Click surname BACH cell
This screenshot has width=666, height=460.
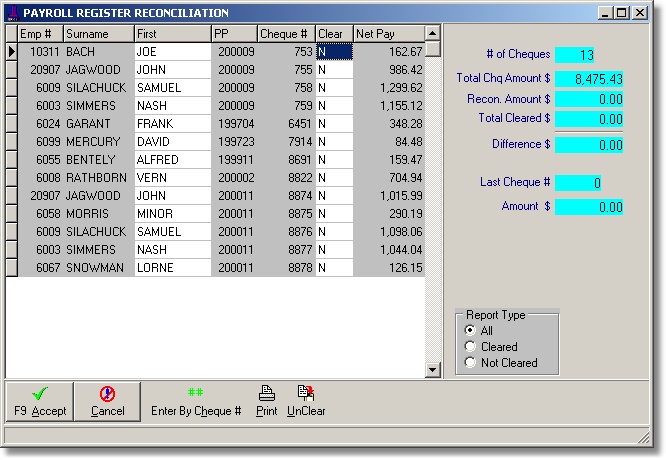tap(99, 52)
